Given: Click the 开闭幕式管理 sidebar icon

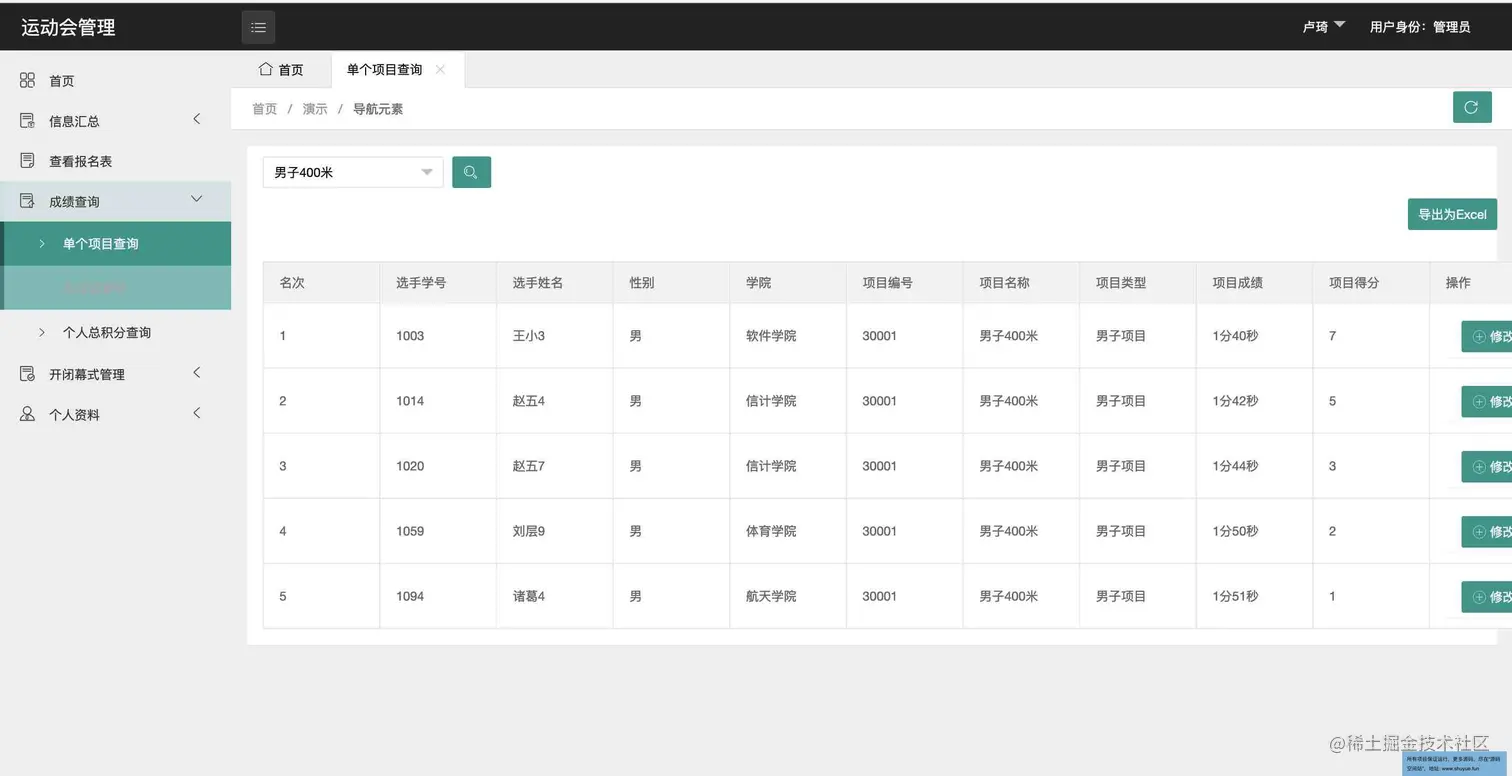Looking at the screenshot, I should point(27,374).
